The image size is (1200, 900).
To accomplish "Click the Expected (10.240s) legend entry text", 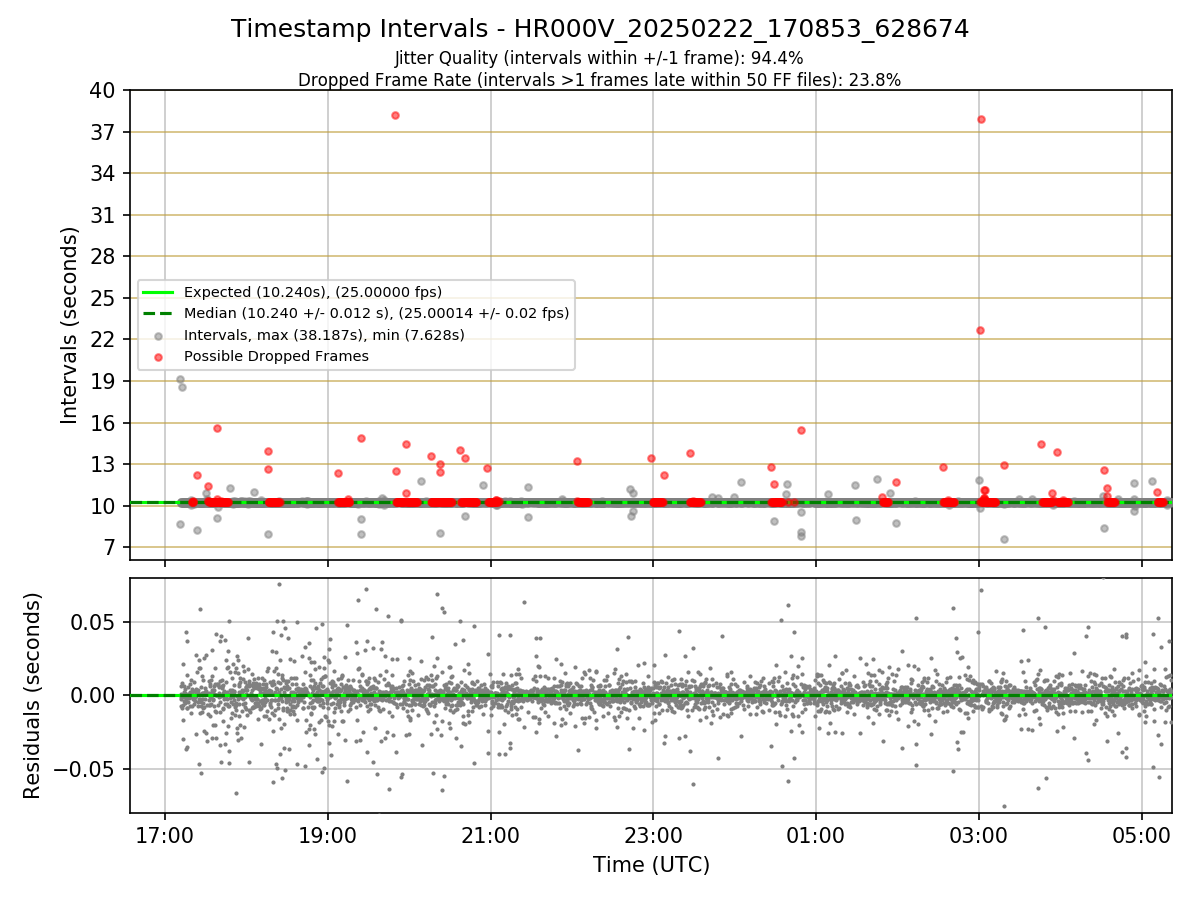I will click(x=313, y=292).
